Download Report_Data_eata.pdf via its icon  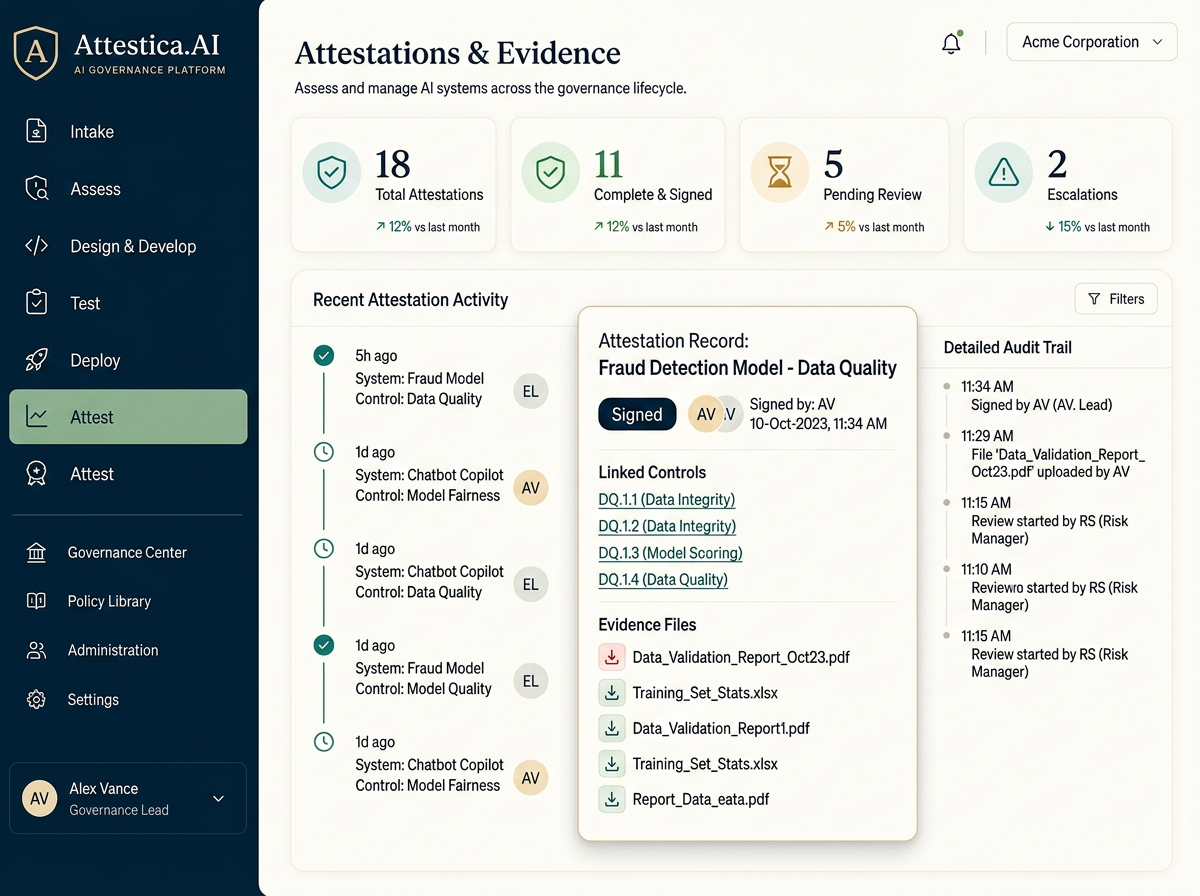click(611, 799)
